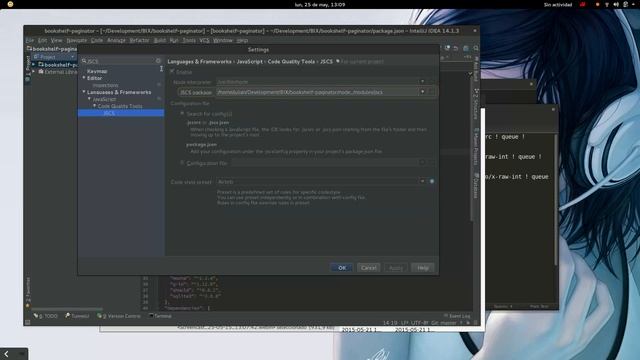This screenshot has width=640, height=360.
Task: Toggle tool window buttons at bottom-left corner
Action: pos(27,322)
